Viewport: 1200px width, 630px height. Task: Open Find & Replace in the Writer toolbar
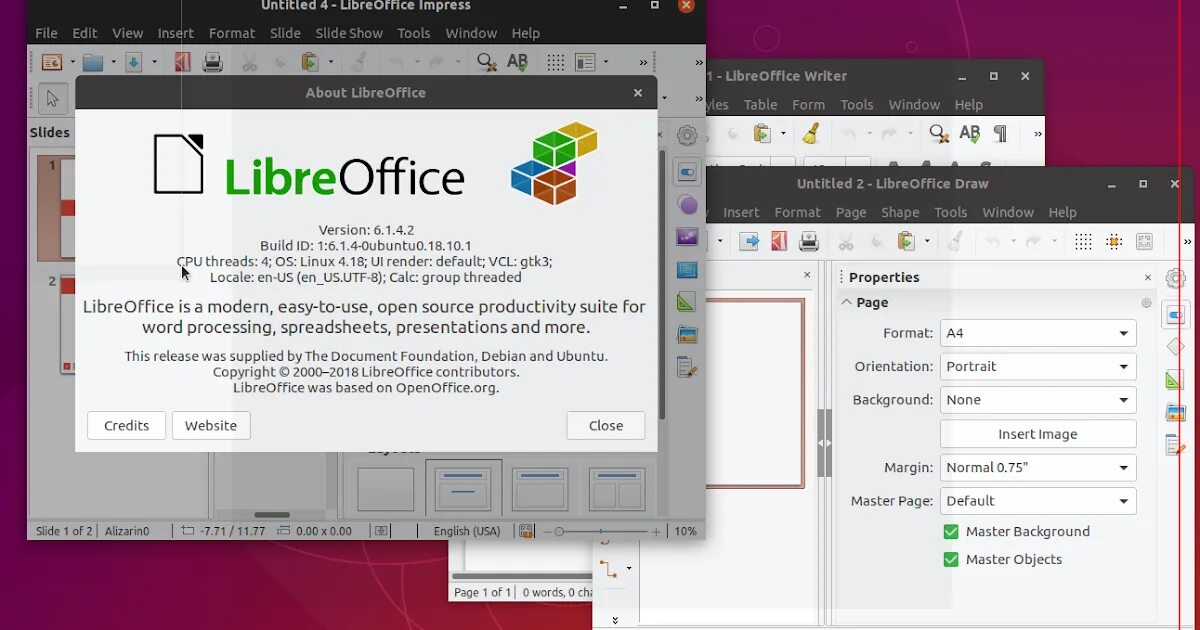pos(939,133)
